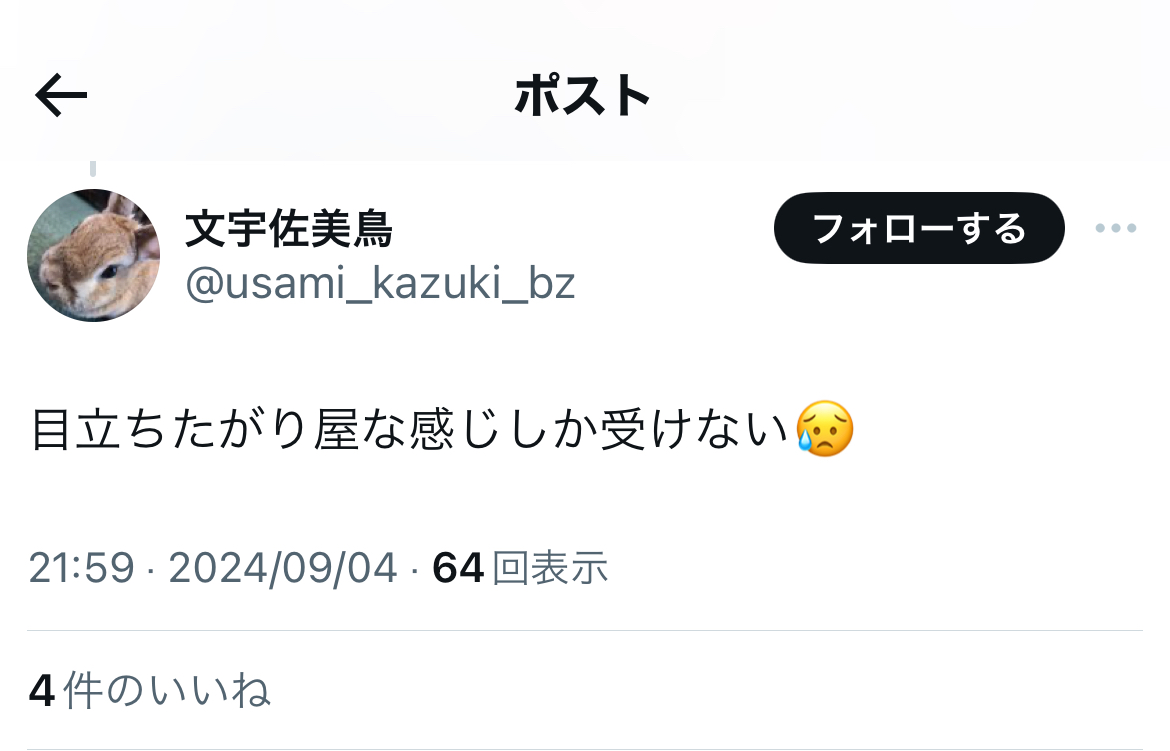Tap the ポスト header title
The image size is (1170, 751).
tap(582, 96)
